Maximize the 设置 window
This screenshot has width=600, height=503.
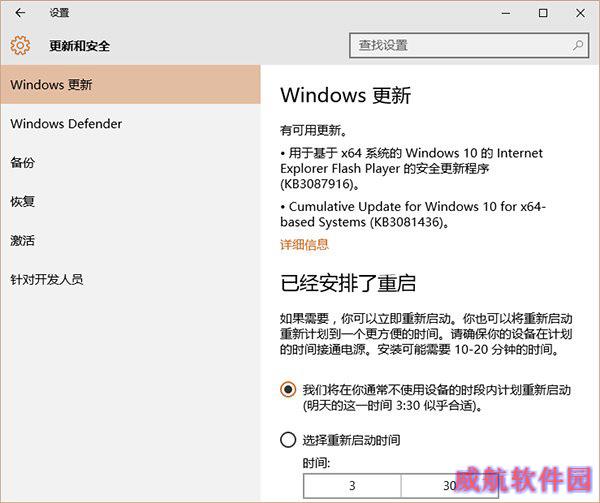[x=543, y=13]
